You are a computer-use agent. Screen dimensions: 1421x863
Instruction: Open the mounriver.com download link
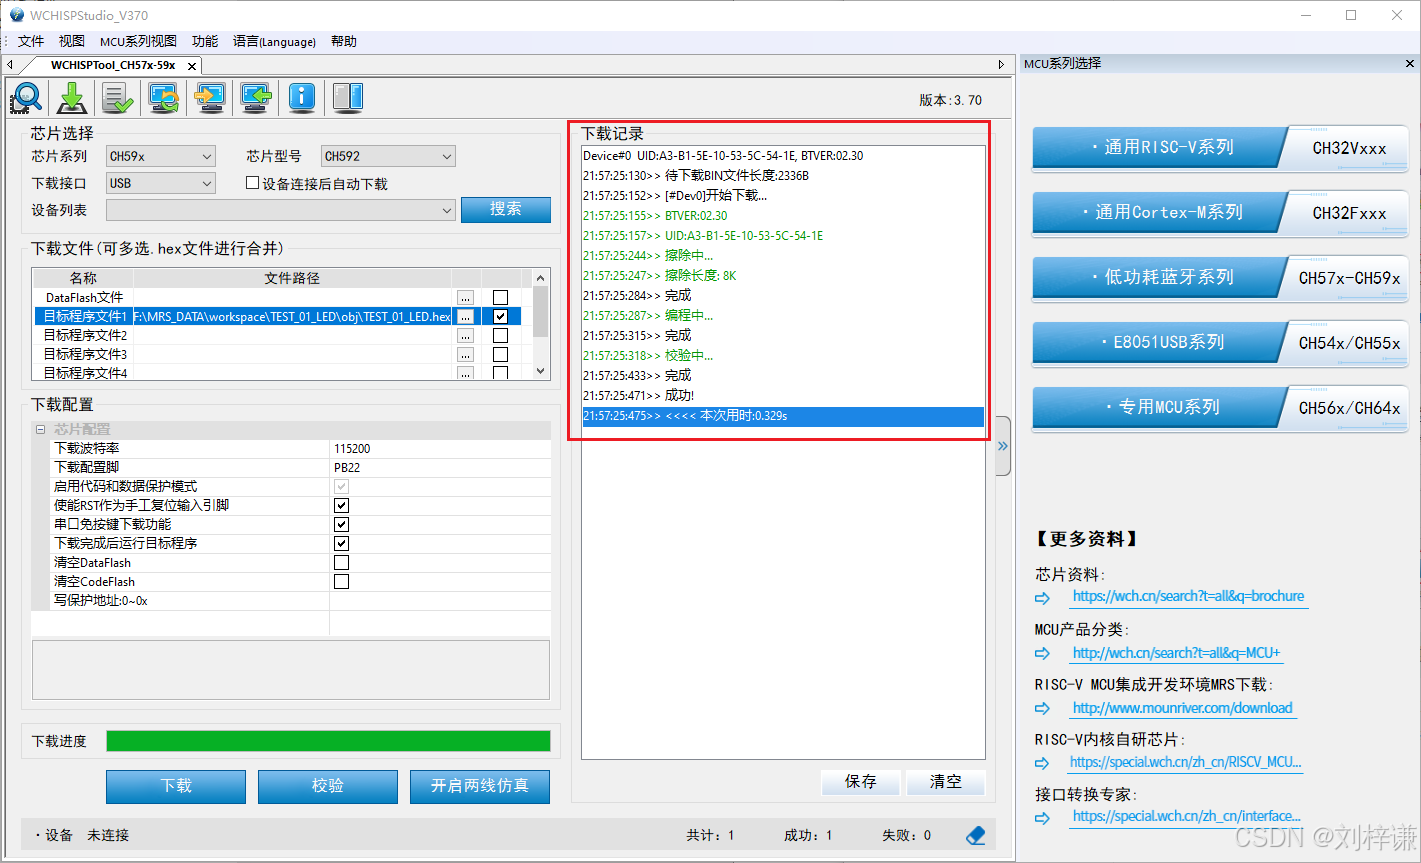coord(1182,708)
